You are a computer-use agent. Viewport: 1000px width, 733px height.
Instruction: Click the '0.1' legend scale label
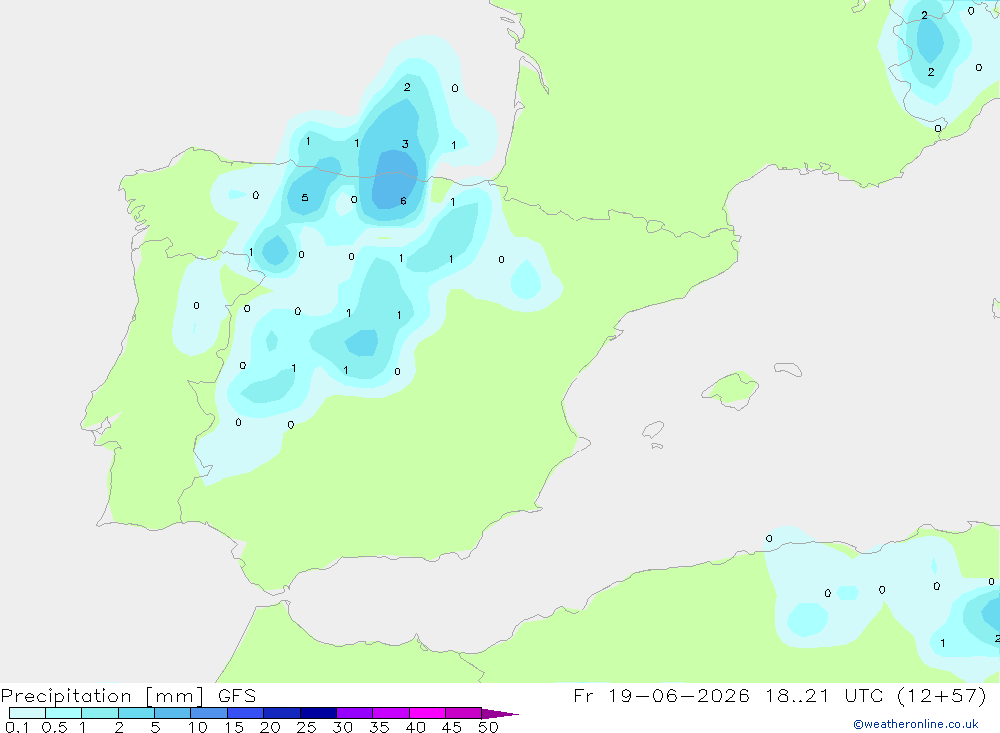[x=17, y=727]
